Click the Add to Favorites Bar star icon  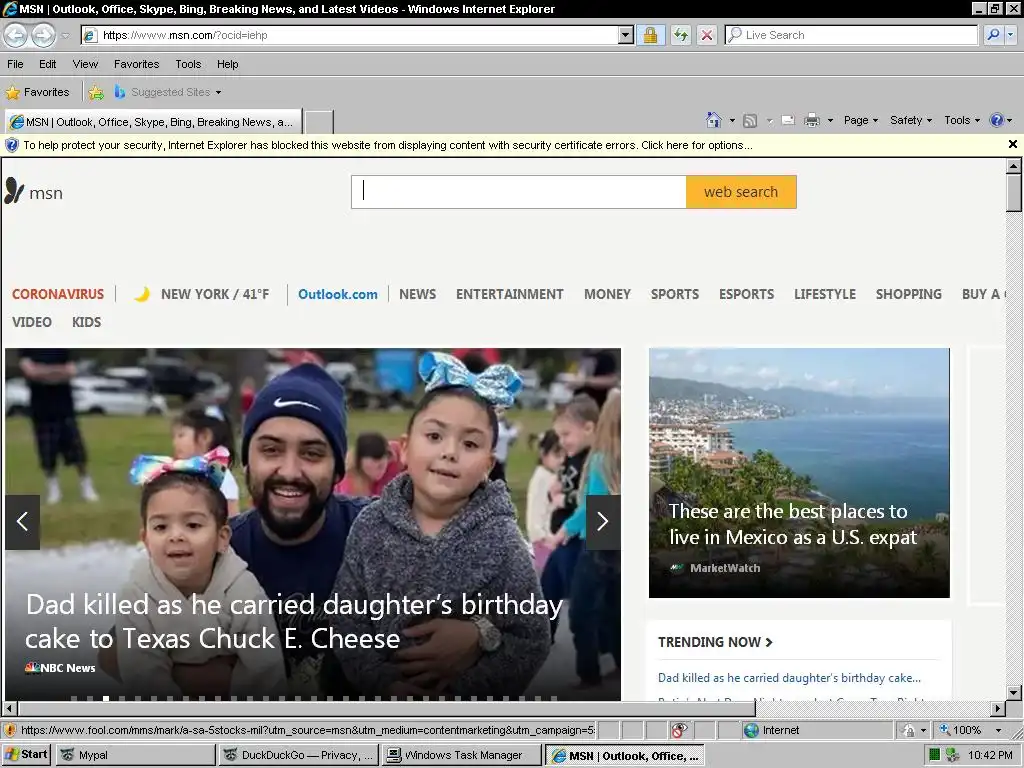[96, 92]
